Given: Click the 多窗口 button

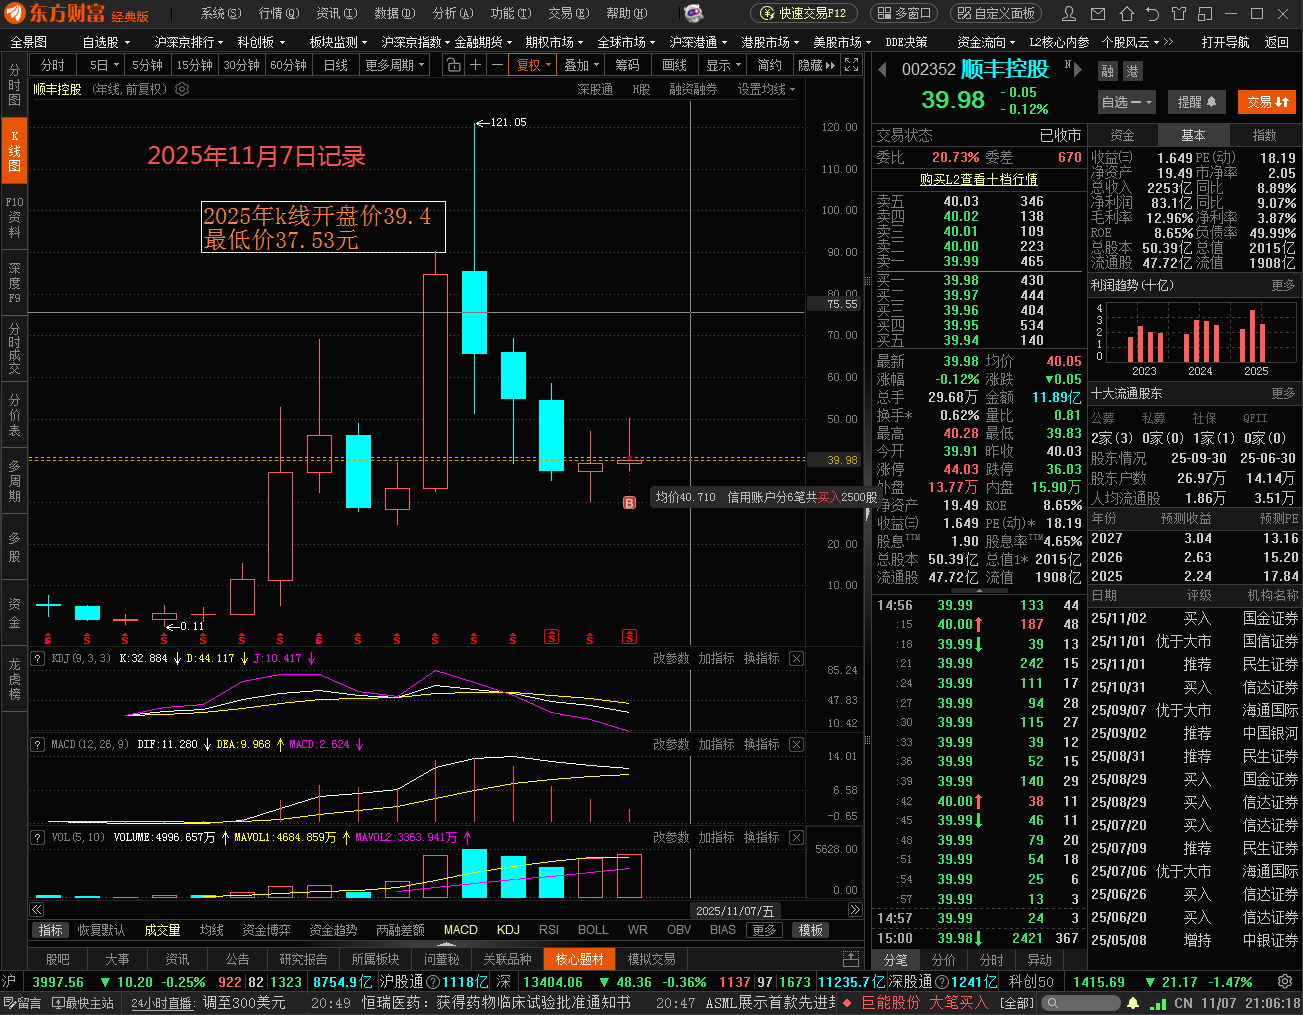Looking at the screenshot, I should [x=904, y=14].
